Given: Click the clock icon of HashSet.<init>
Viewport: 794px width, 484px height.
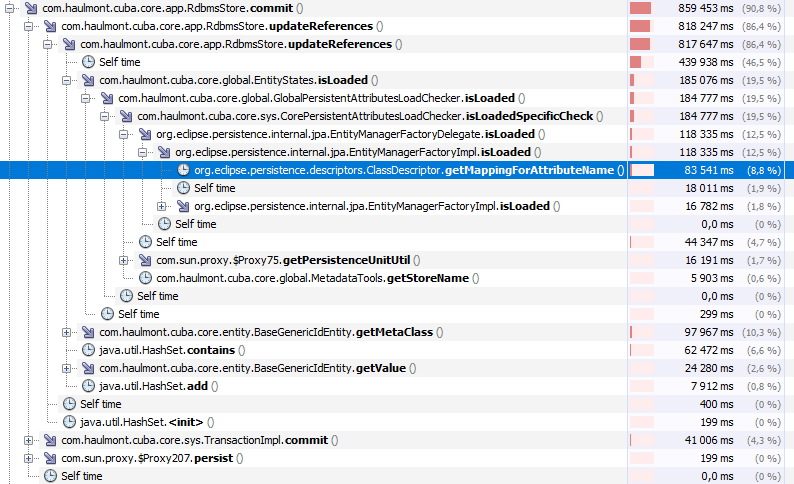Looking at the screenshot, I should pyautogui.click(x=68, y=422).
